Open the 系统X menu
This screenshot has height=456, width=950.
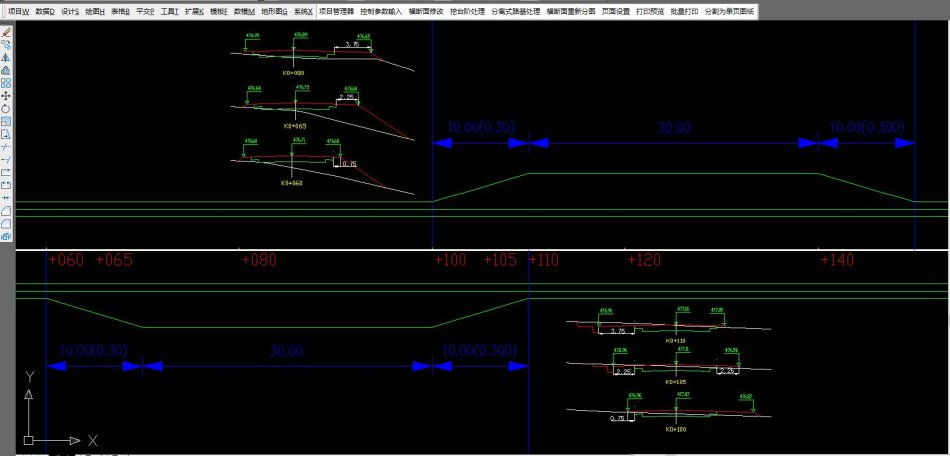303,11
